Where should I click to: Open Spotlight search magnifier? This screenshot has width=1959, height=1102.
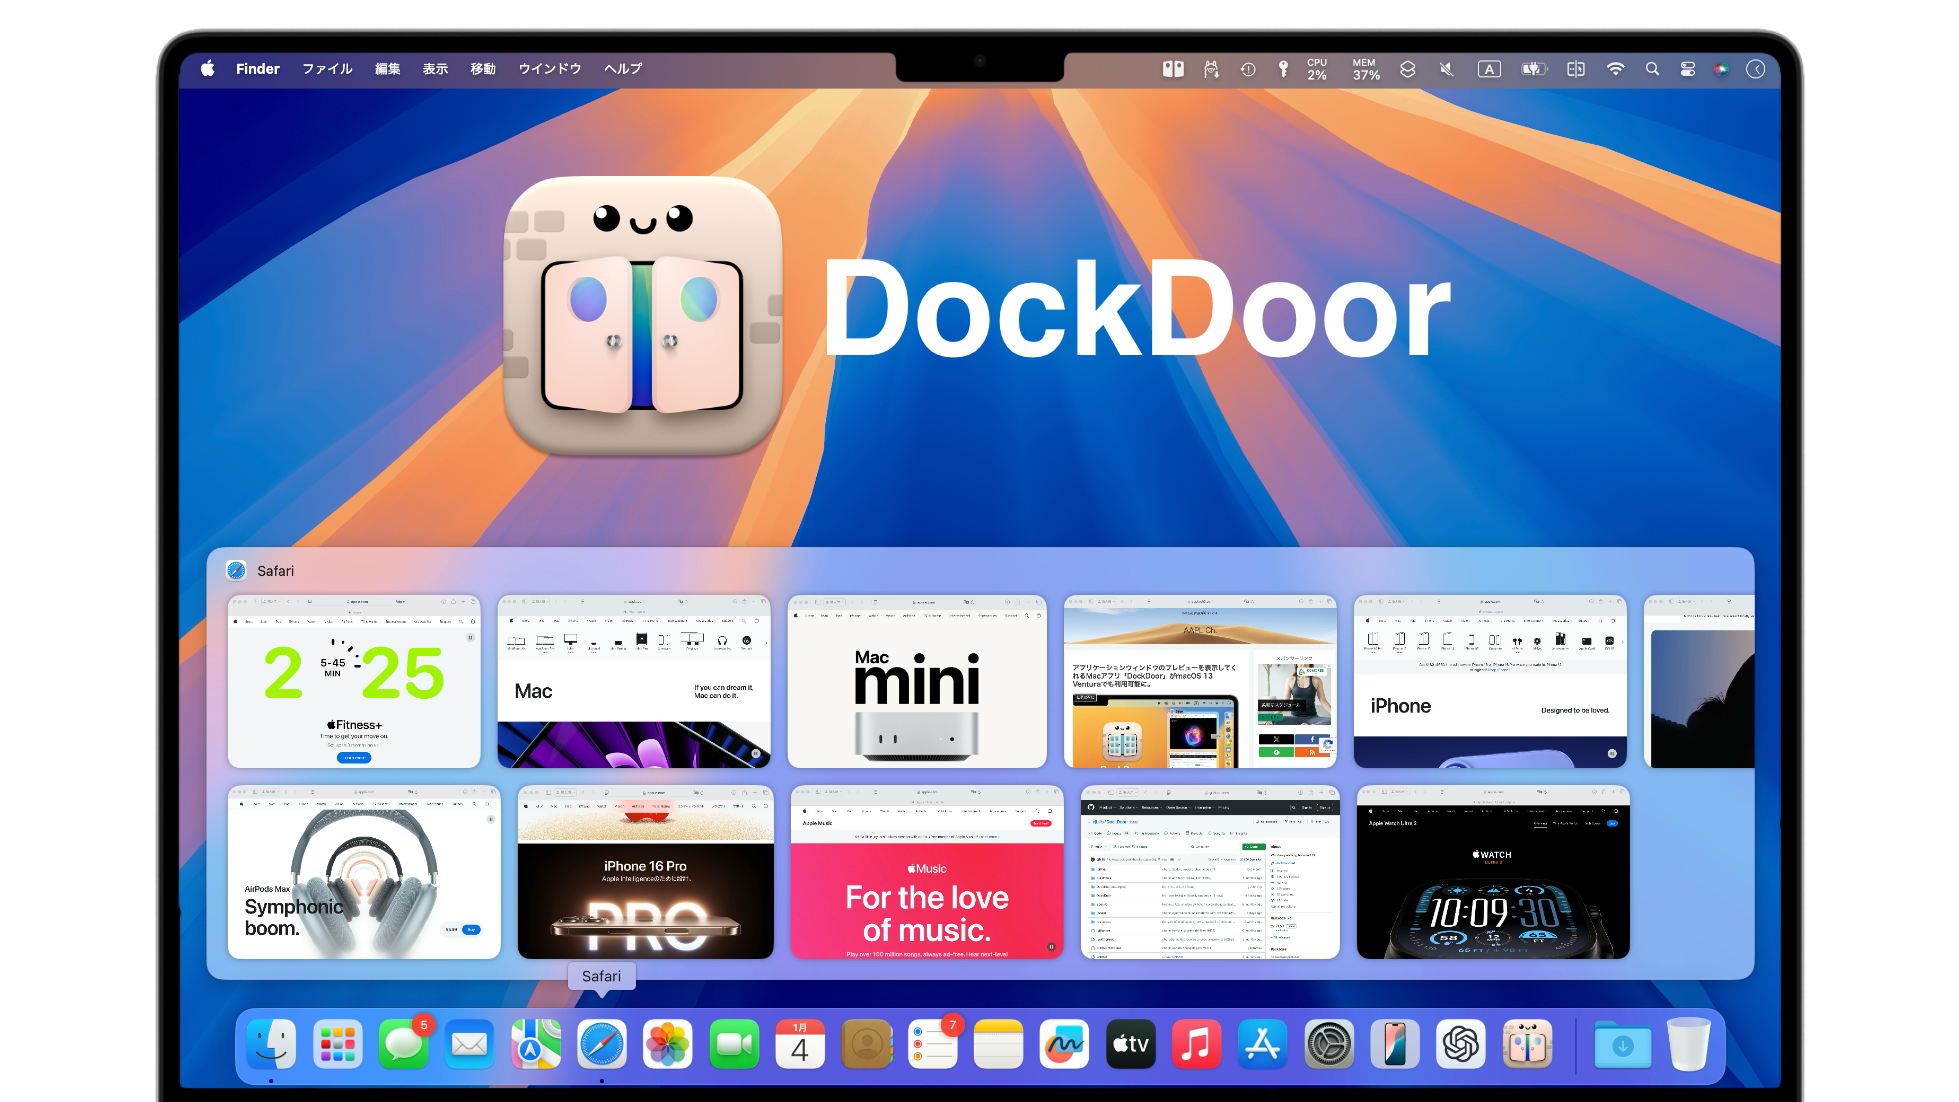click(1652, 69)
